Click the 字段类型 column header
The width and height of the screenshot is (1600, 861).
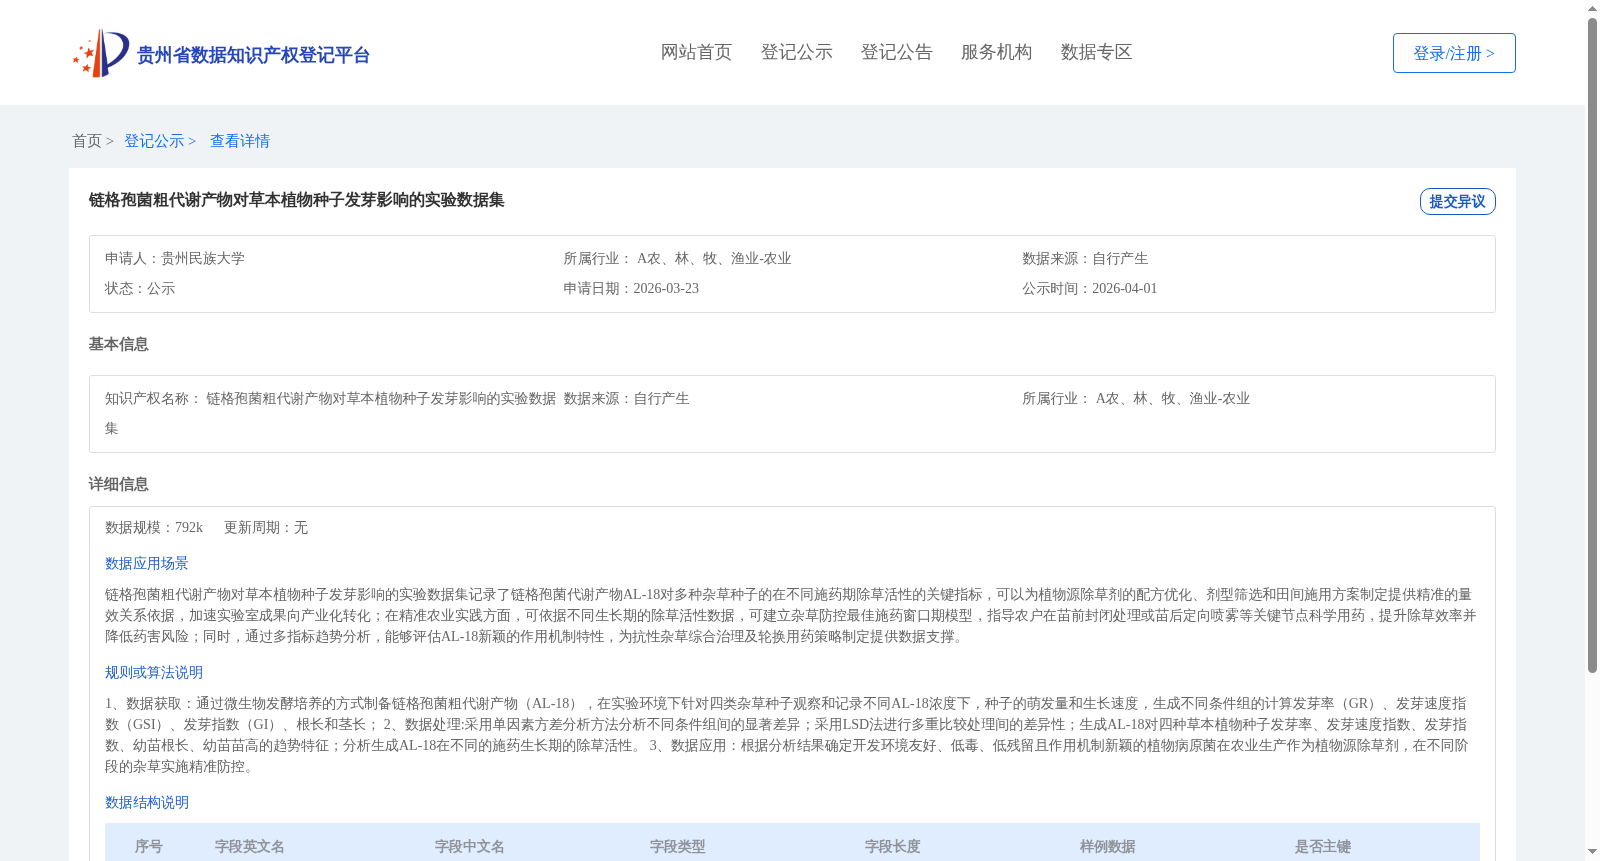(x=678, y=846)
